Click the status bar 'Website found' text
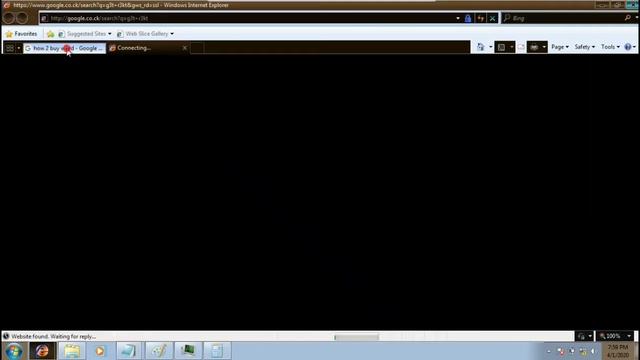This screenshot has width=640, height=360. coord(53,337)
